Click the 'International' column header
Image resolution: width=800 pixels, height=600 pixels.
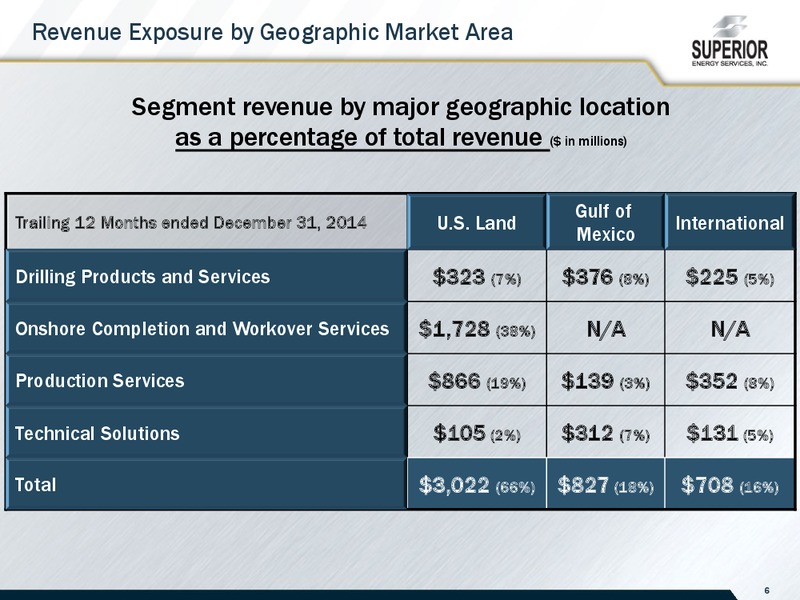tap(730, 222)
